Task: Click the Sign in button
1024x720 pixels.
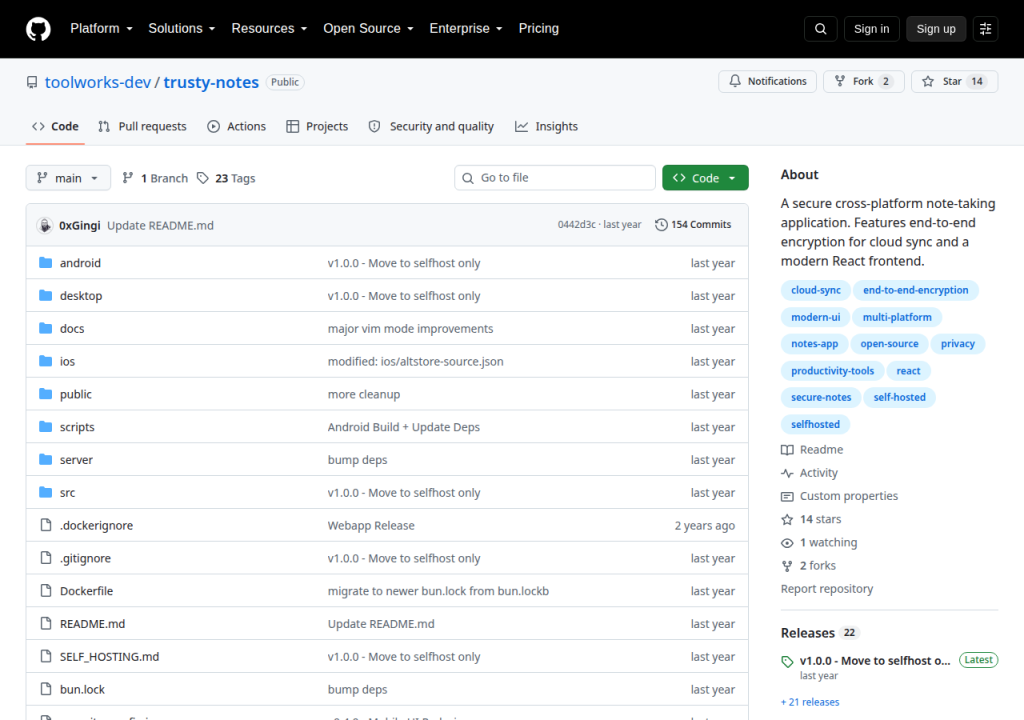Action: click(x=871, y=29)
